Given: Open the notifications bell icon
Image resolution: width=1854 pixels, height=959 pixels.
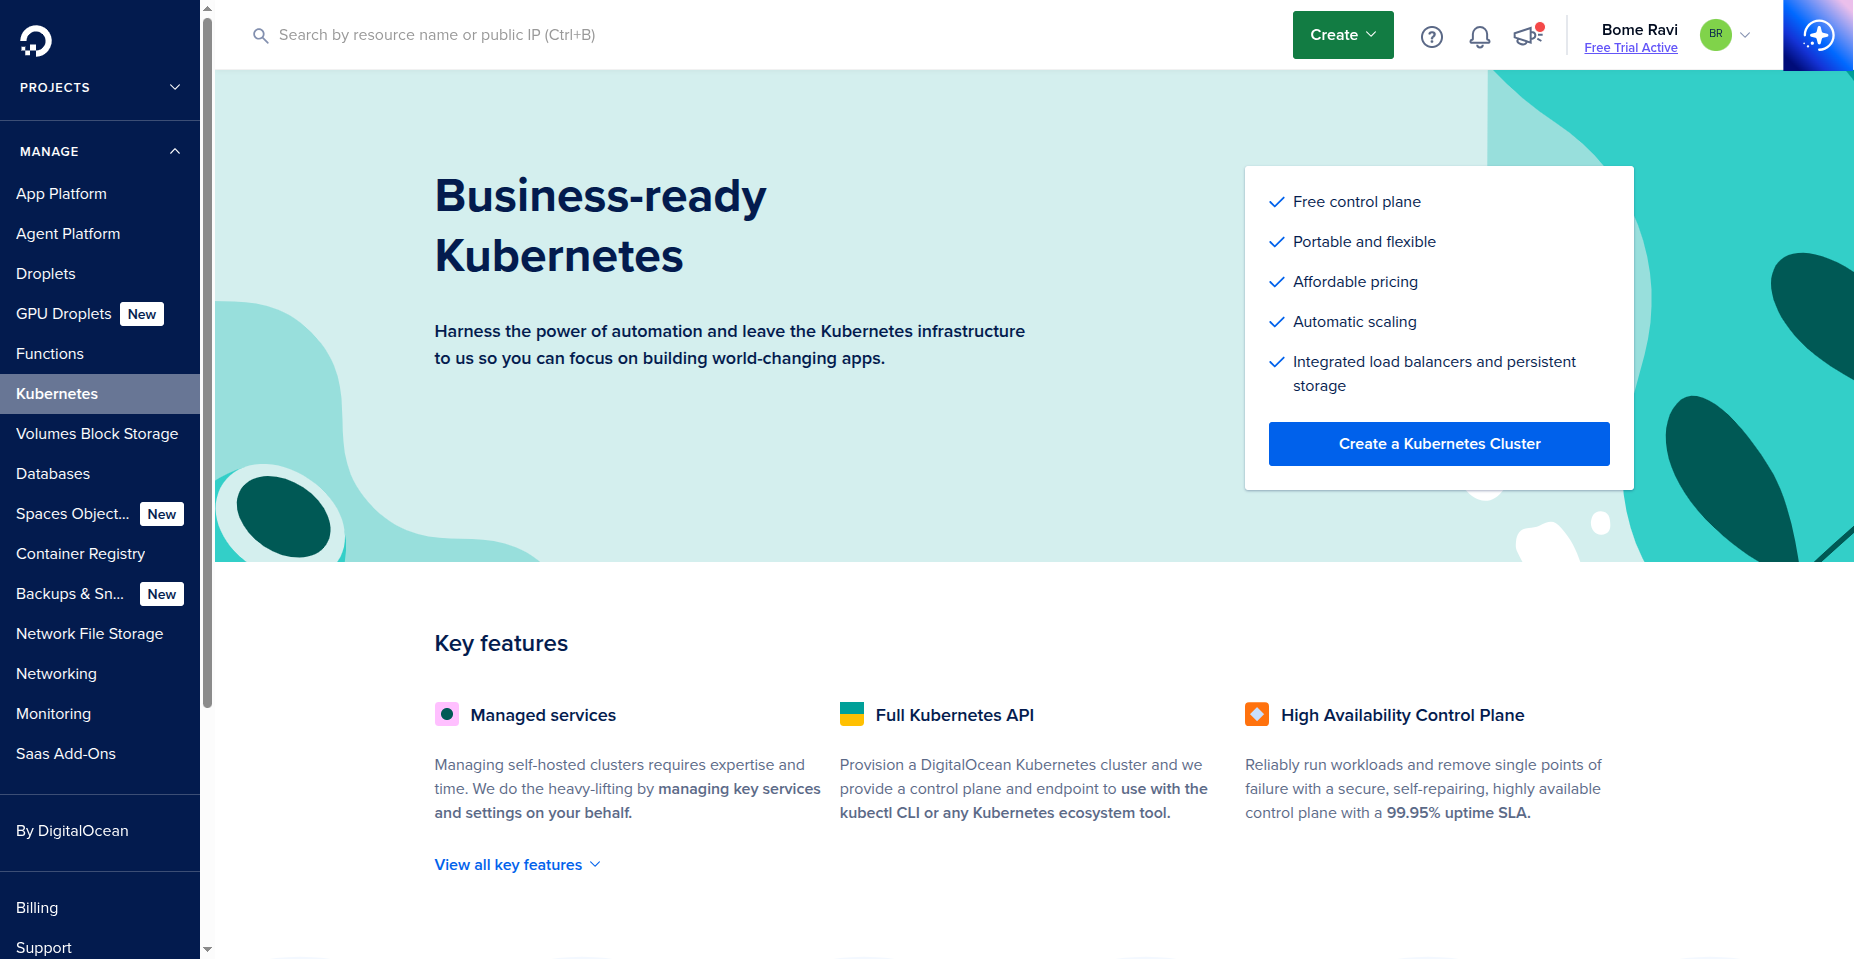Looking at the screenshot, I should click(1480, 35).
